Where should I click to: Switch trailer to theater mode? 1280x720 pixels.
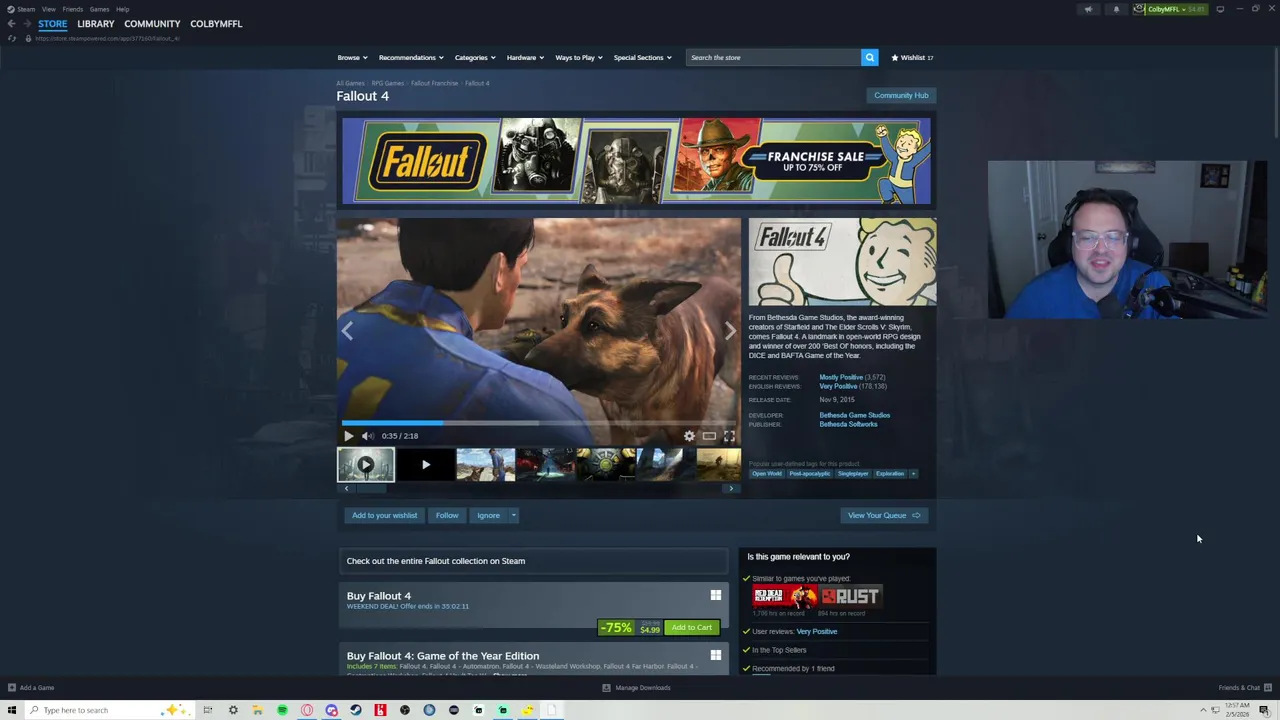pos(709,436)
